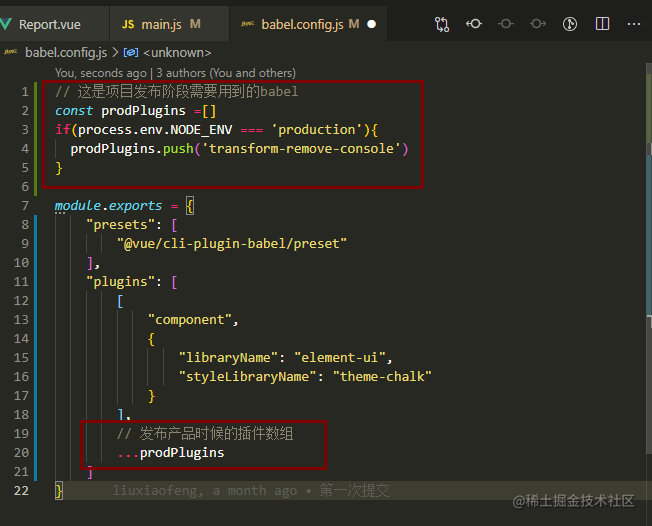Open the 'You, seconds ago' codelens

pyautogui.click(x=101, y=73)
